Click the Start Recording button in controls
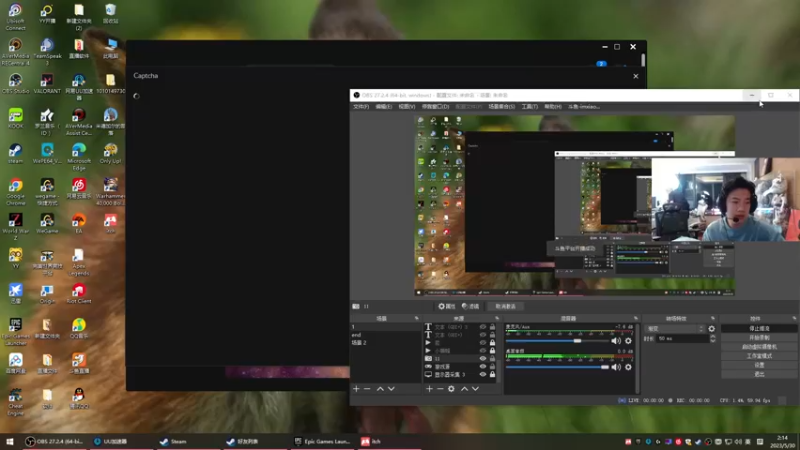The height and width of the screenshot is (450, 800). pyautogui.click(x=759, y=338)
